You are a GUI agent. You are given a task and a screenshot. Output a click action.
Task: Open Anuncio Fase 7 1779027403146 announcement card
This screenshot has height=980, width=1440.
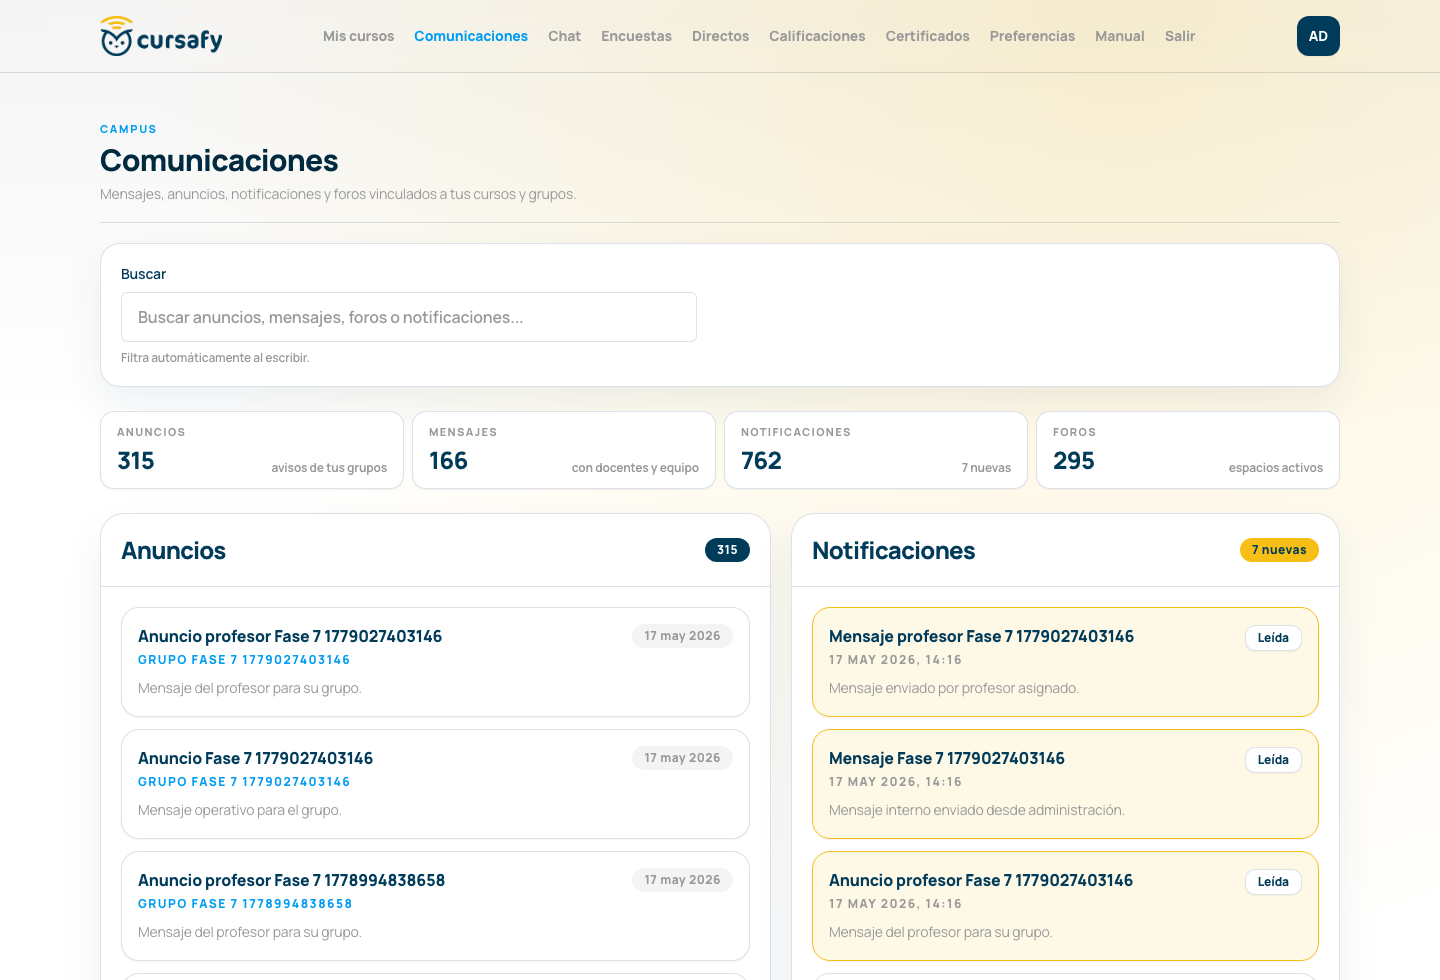(435, 784)
